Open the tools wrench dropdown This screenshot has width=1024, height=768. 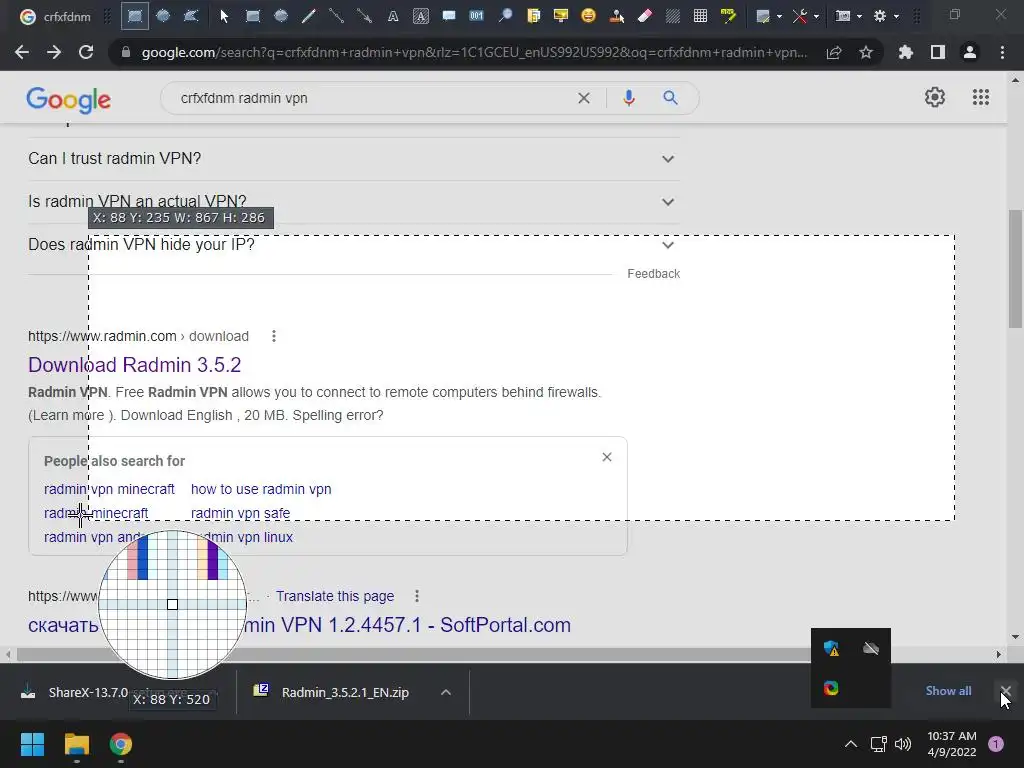[806, 16]
